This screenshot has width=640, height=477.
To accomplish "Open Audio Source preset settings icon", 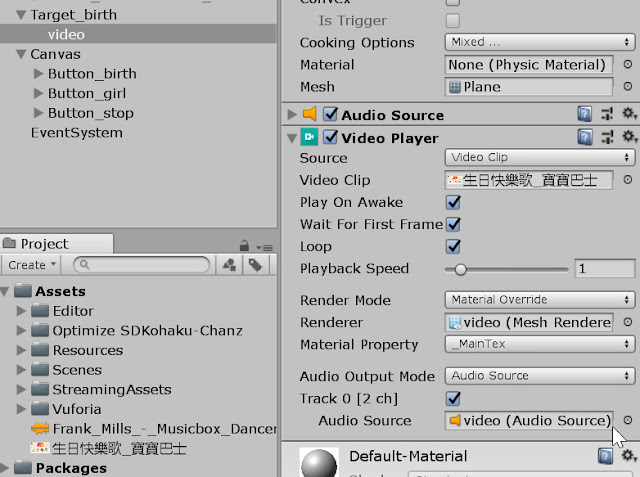I will [607, 114].
